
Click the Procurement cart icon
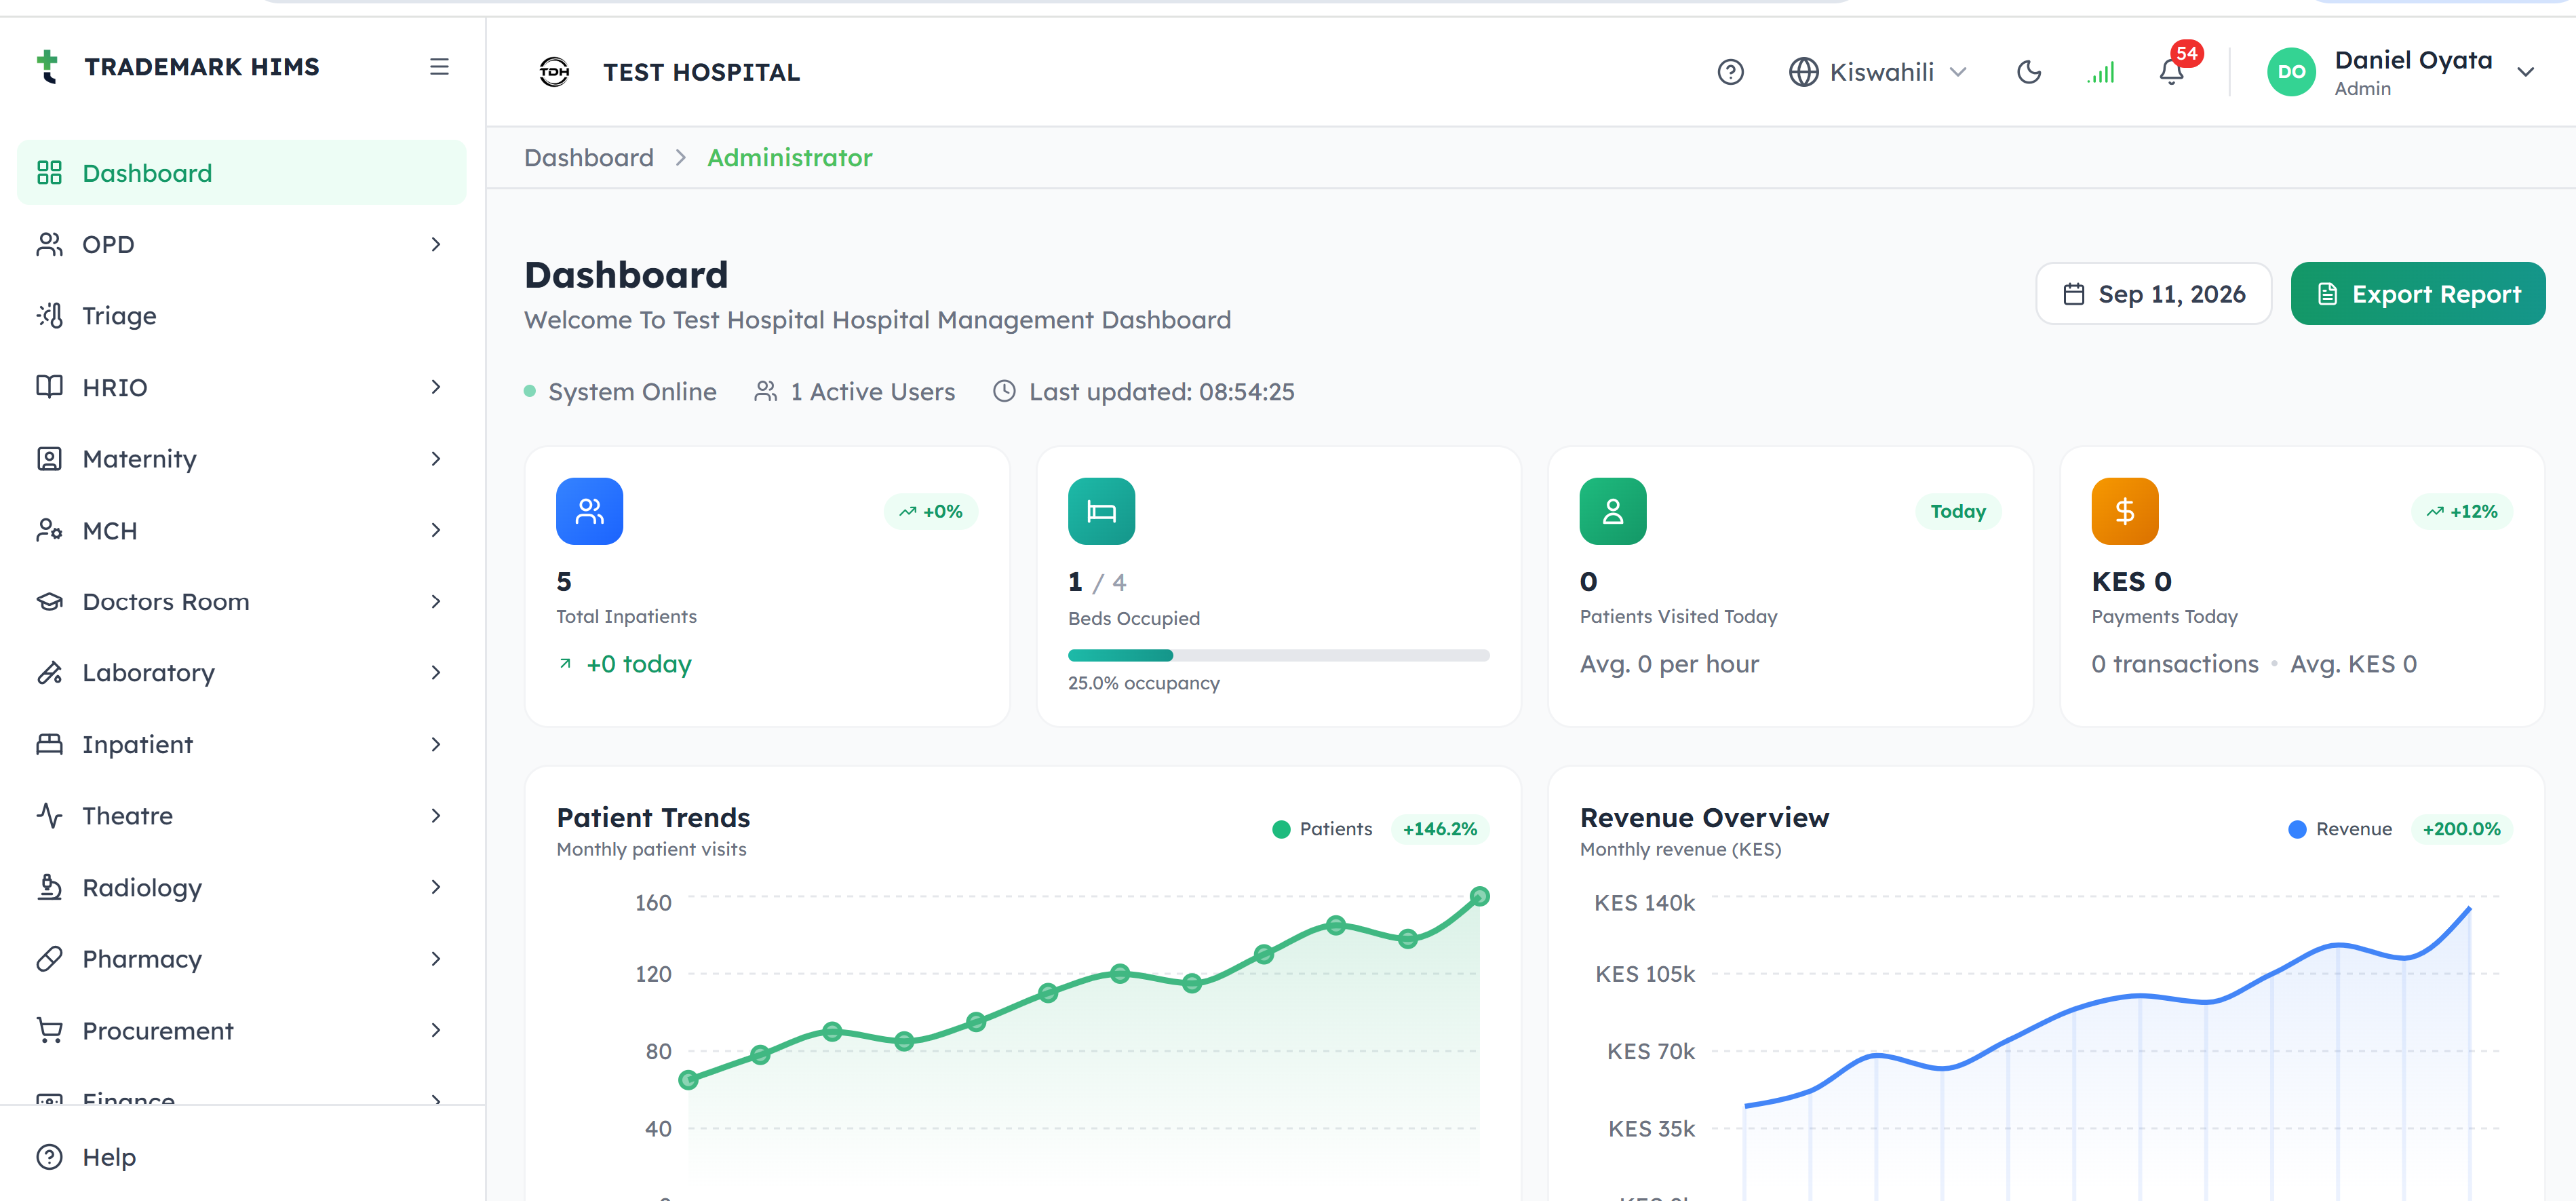(x=49, y=1030)
